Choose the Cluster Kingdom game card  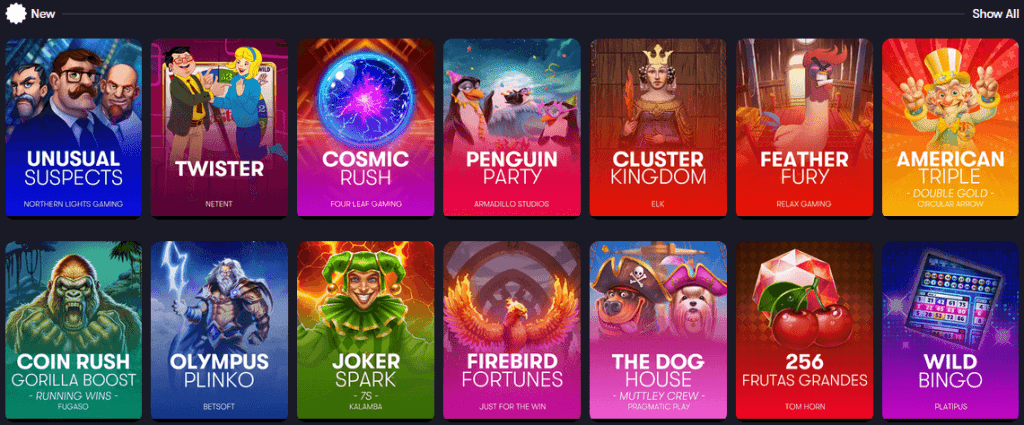pyautogui.click(x=658, y=128)
